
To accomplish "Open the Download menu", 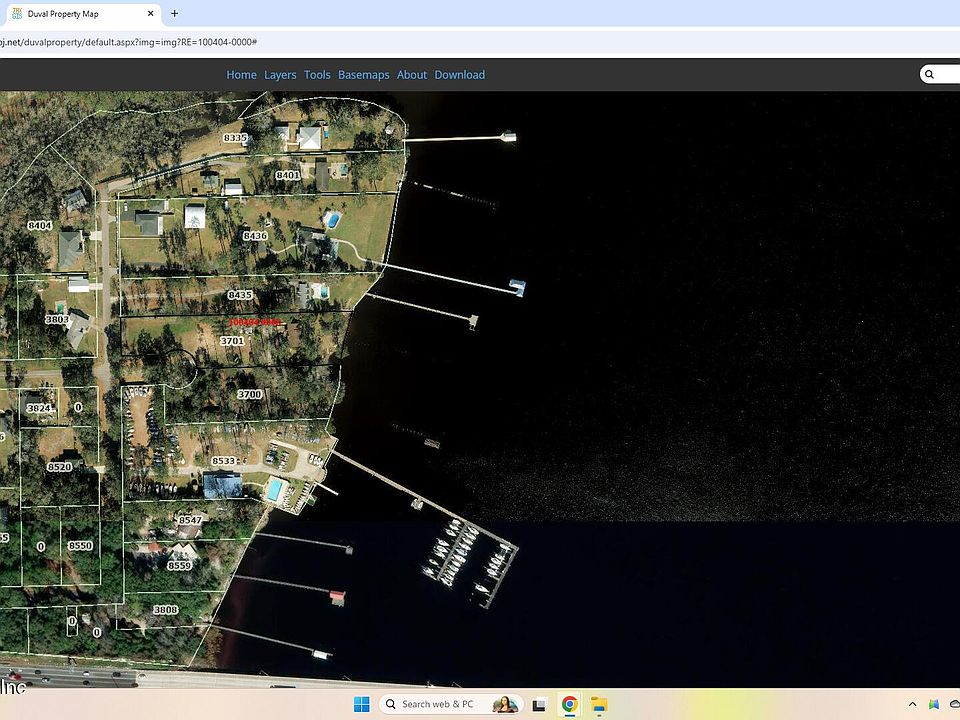I will click(459, 75).
